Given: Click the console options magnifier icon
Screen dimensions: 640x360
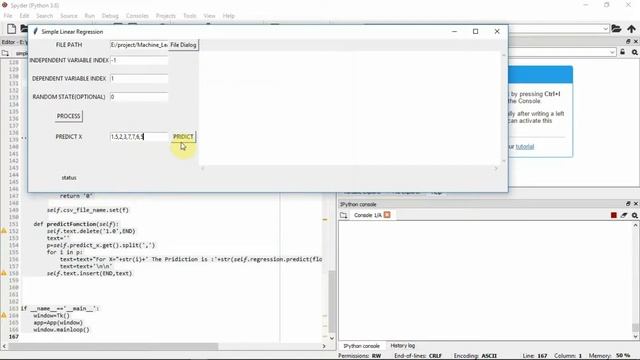Looking at the screenshot, I should tap(635, 215).
